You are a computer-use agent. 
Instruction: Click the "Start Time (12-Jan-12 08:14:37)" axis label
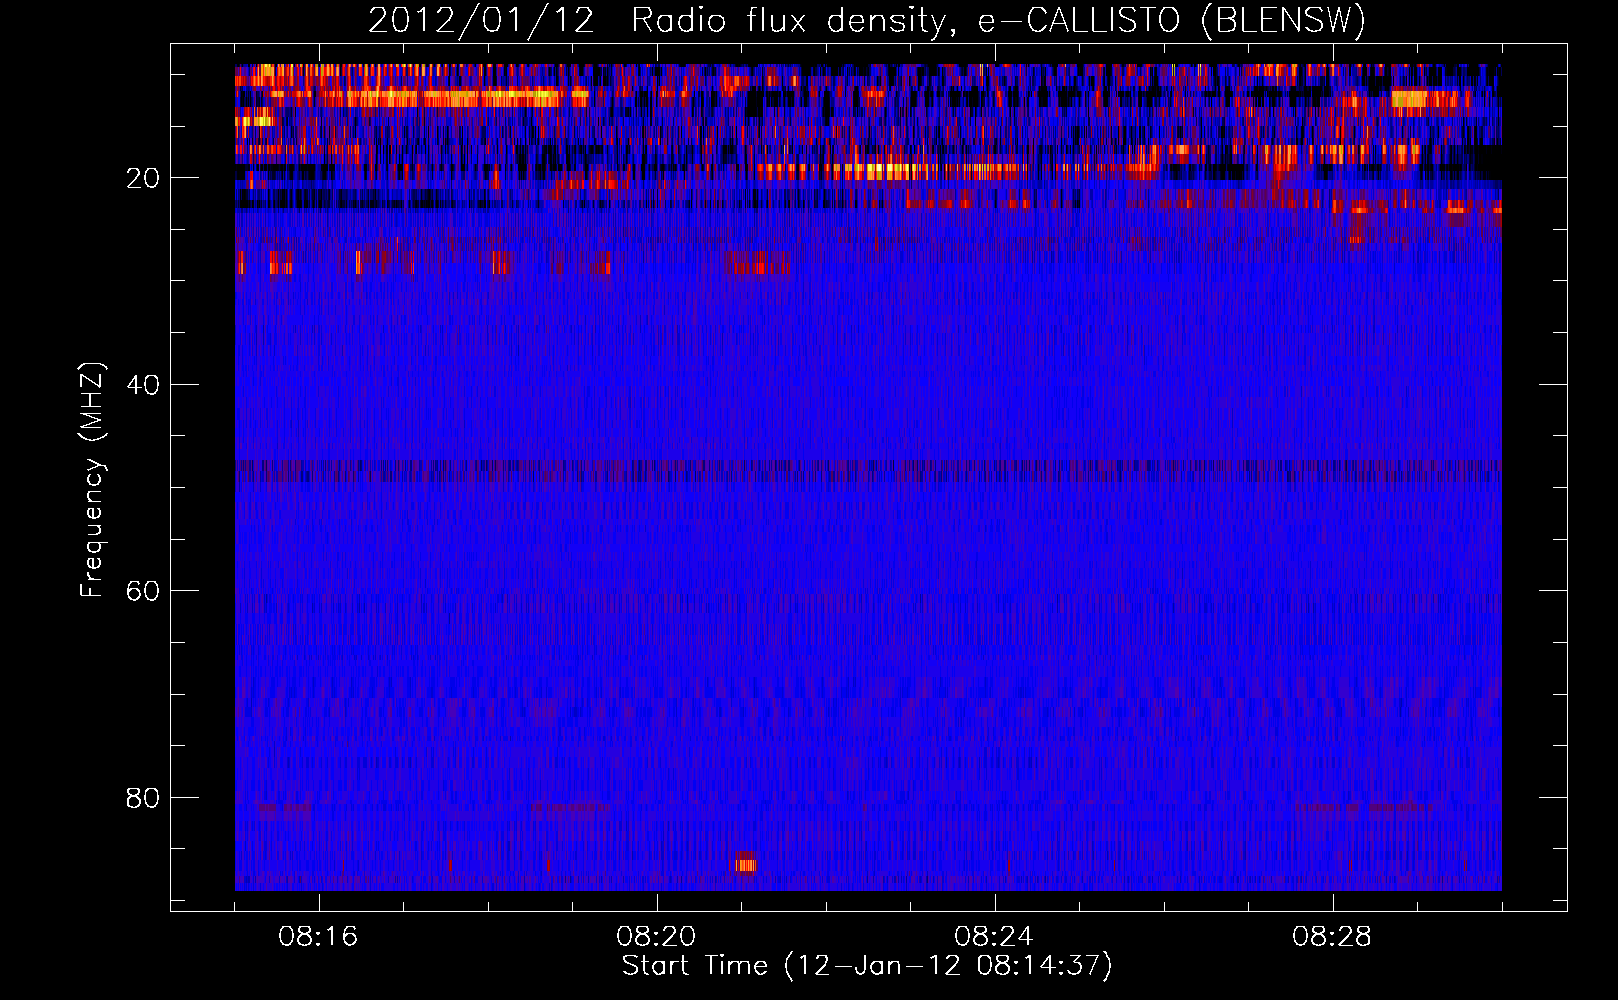[867, 966]
